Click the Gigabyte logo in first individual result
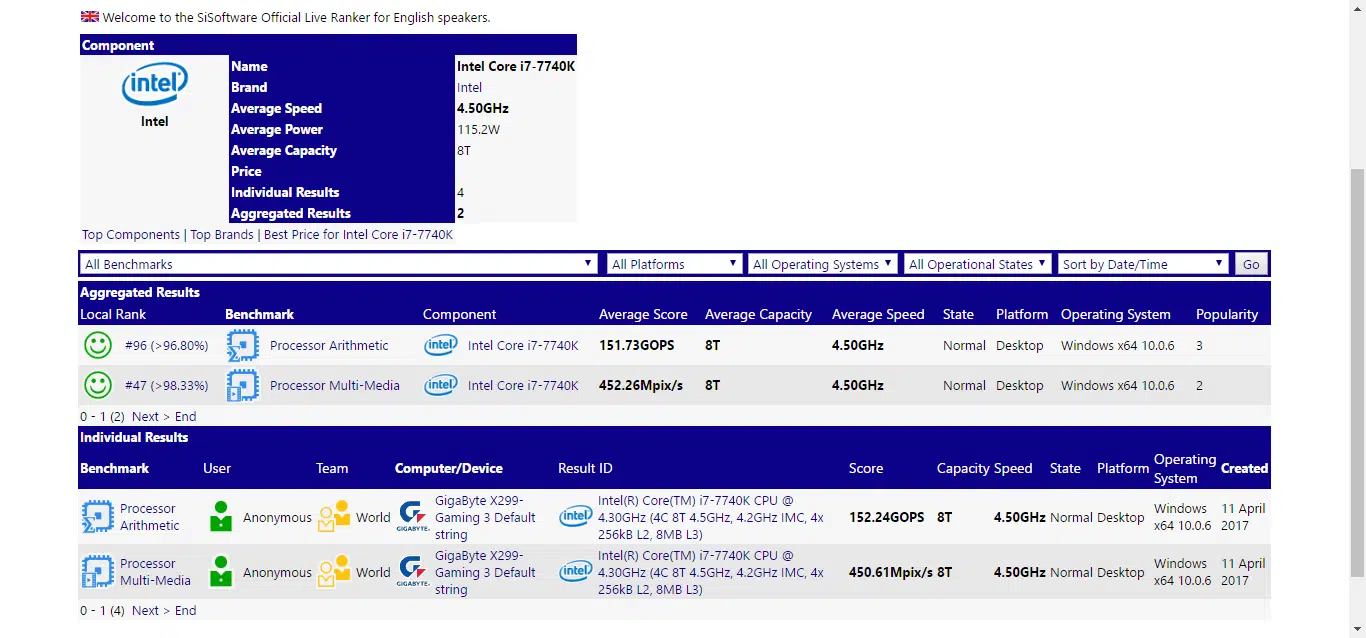The height and width of the screenshot is (638, 1366). (413, 517)
